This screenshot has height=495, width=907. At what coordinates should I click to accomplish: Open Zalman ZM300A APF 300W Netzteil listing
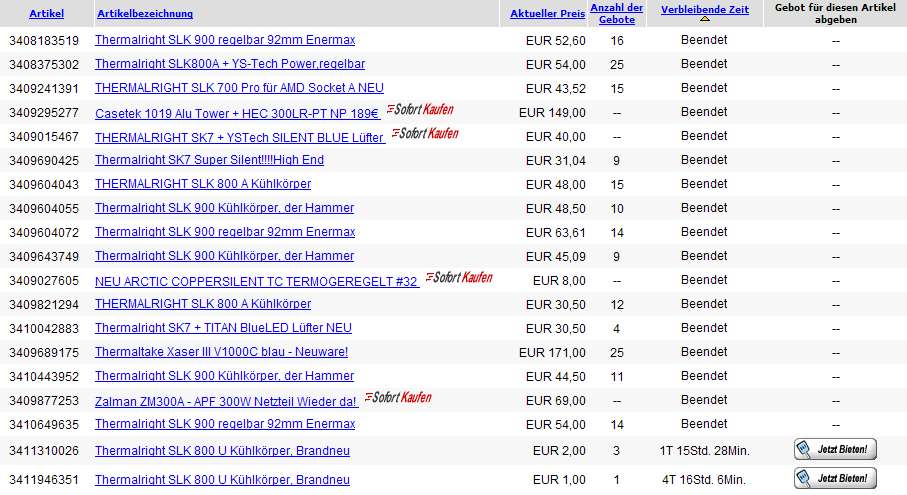(226, 401)
